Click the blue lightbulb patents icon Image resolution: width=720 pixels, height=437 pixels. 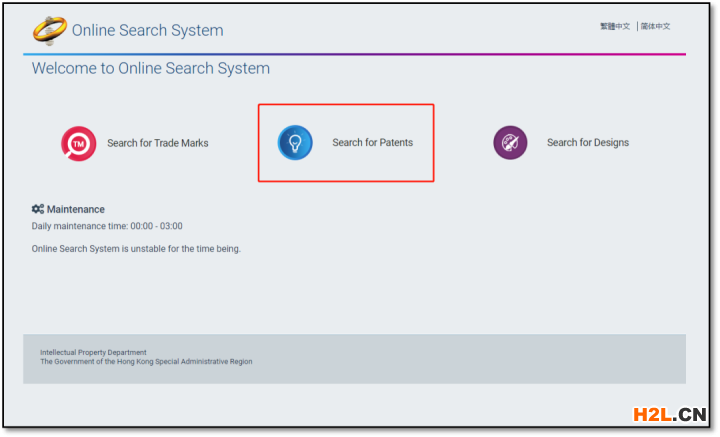(x=295, y=143)
